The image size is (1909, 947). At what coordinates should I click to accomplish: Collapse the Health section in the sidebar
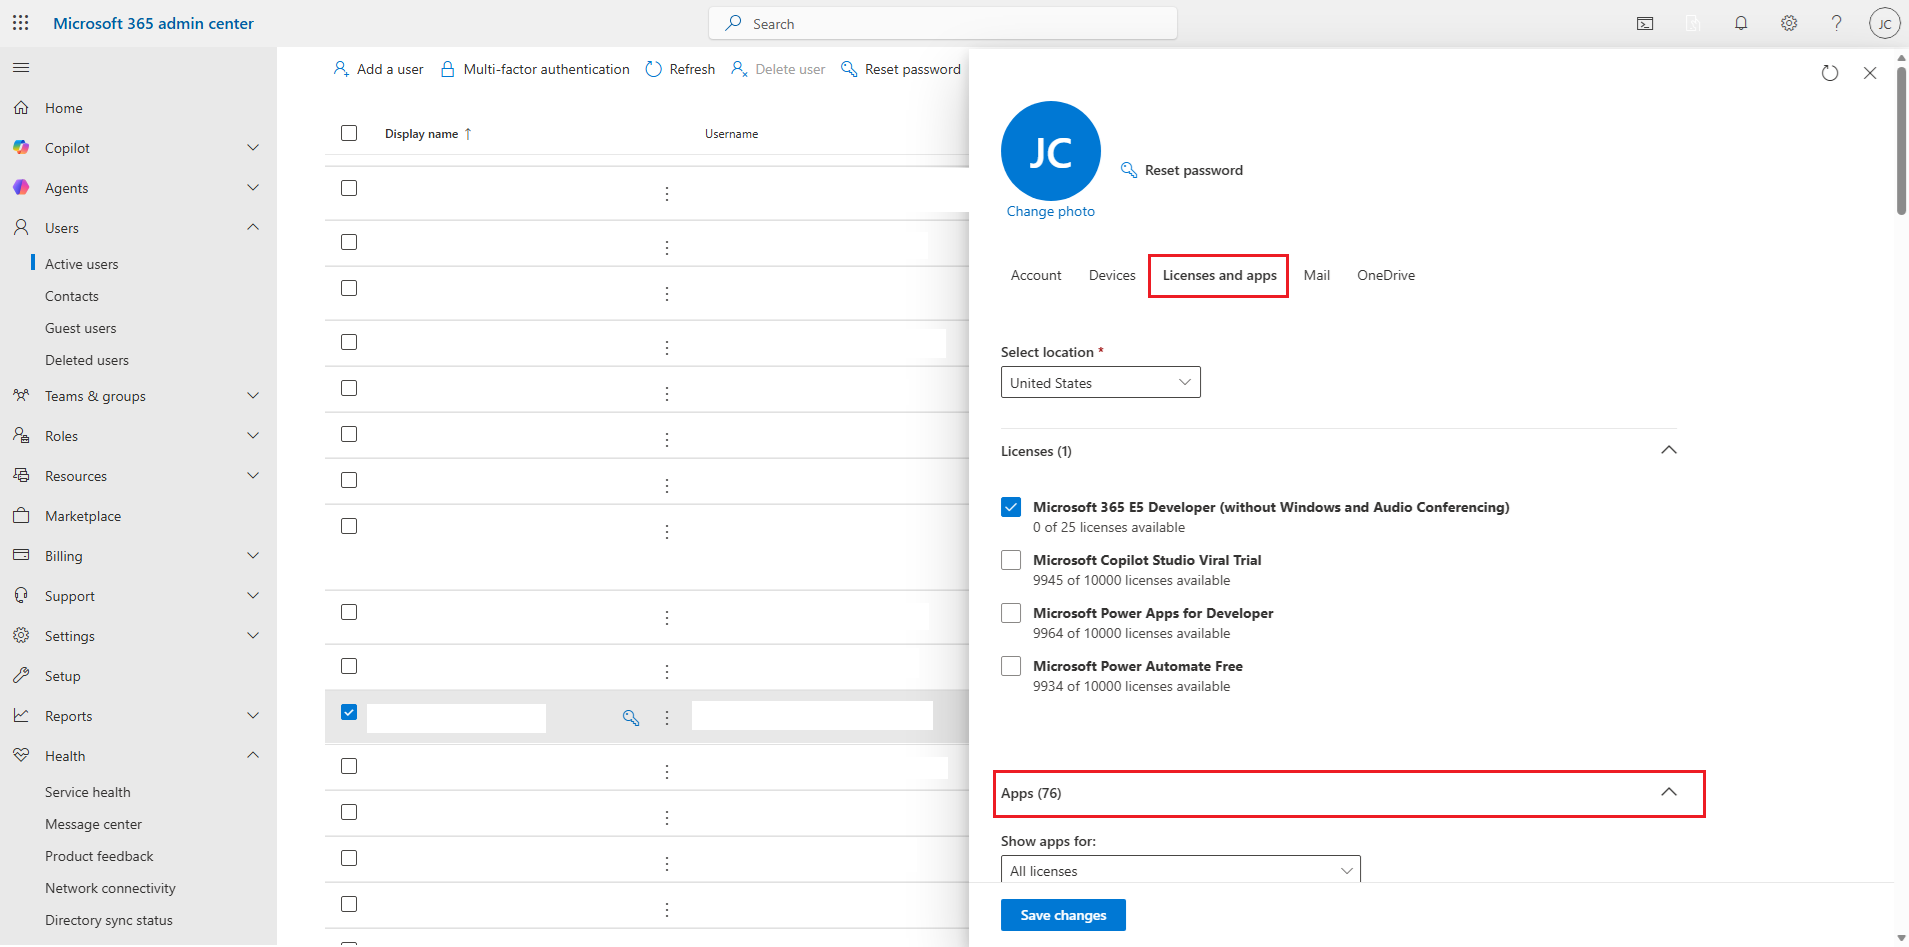point(253,756)
